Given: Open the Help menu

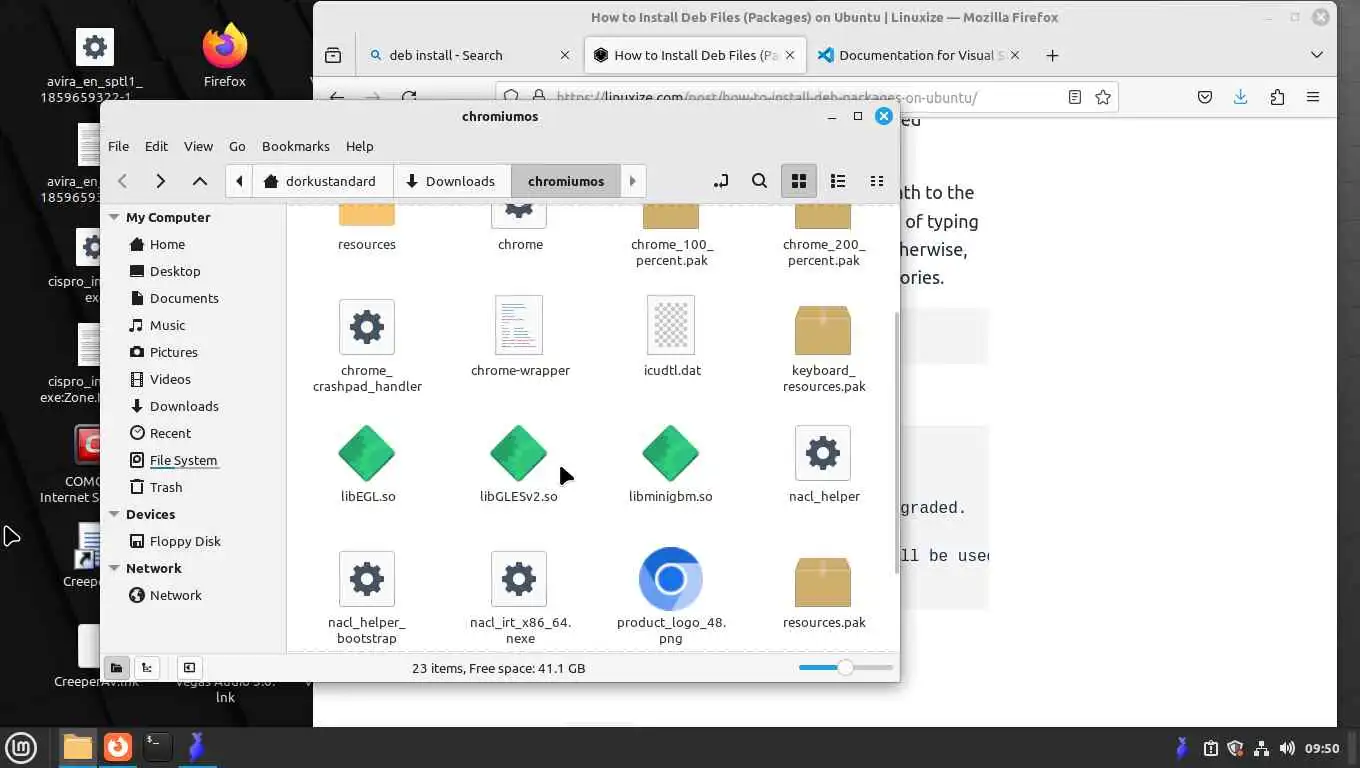Looking at the screenshot, I should pyautogui.click(x=359, y=146).
